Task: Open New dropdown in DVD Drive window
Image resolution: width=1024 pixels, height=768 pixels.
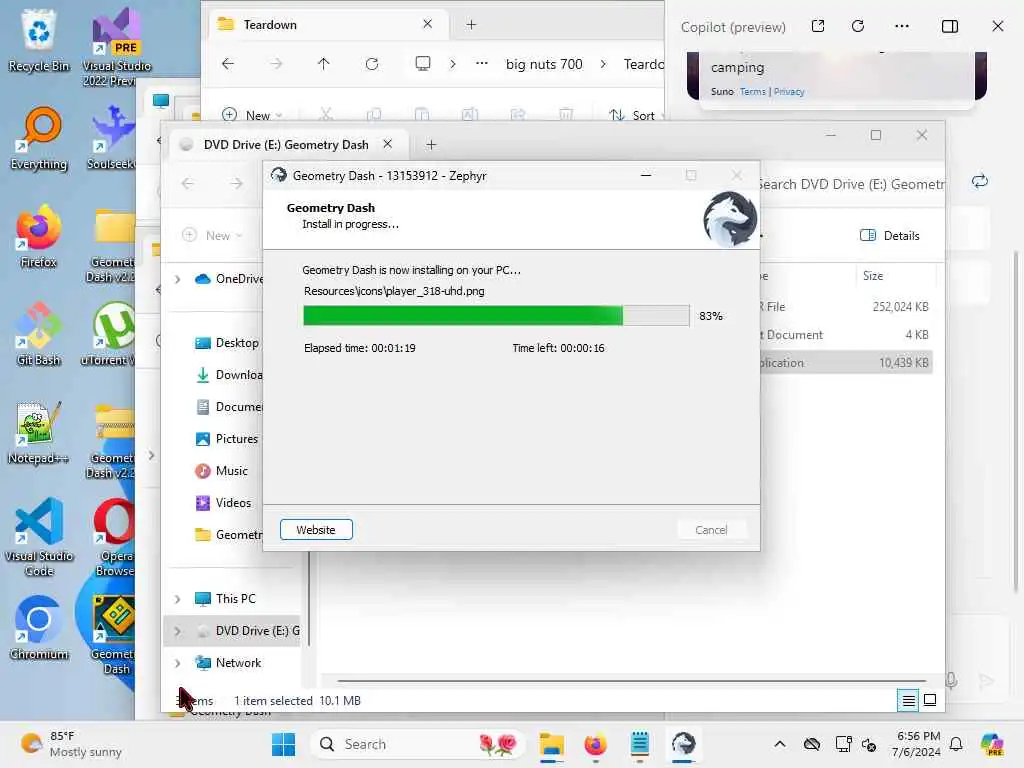Action: (212, 235)
